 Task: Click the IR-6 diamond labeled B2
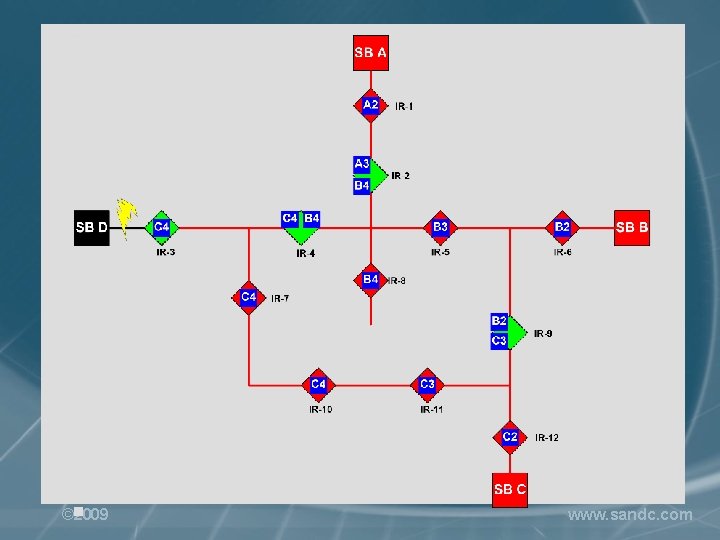coord(562,228)
